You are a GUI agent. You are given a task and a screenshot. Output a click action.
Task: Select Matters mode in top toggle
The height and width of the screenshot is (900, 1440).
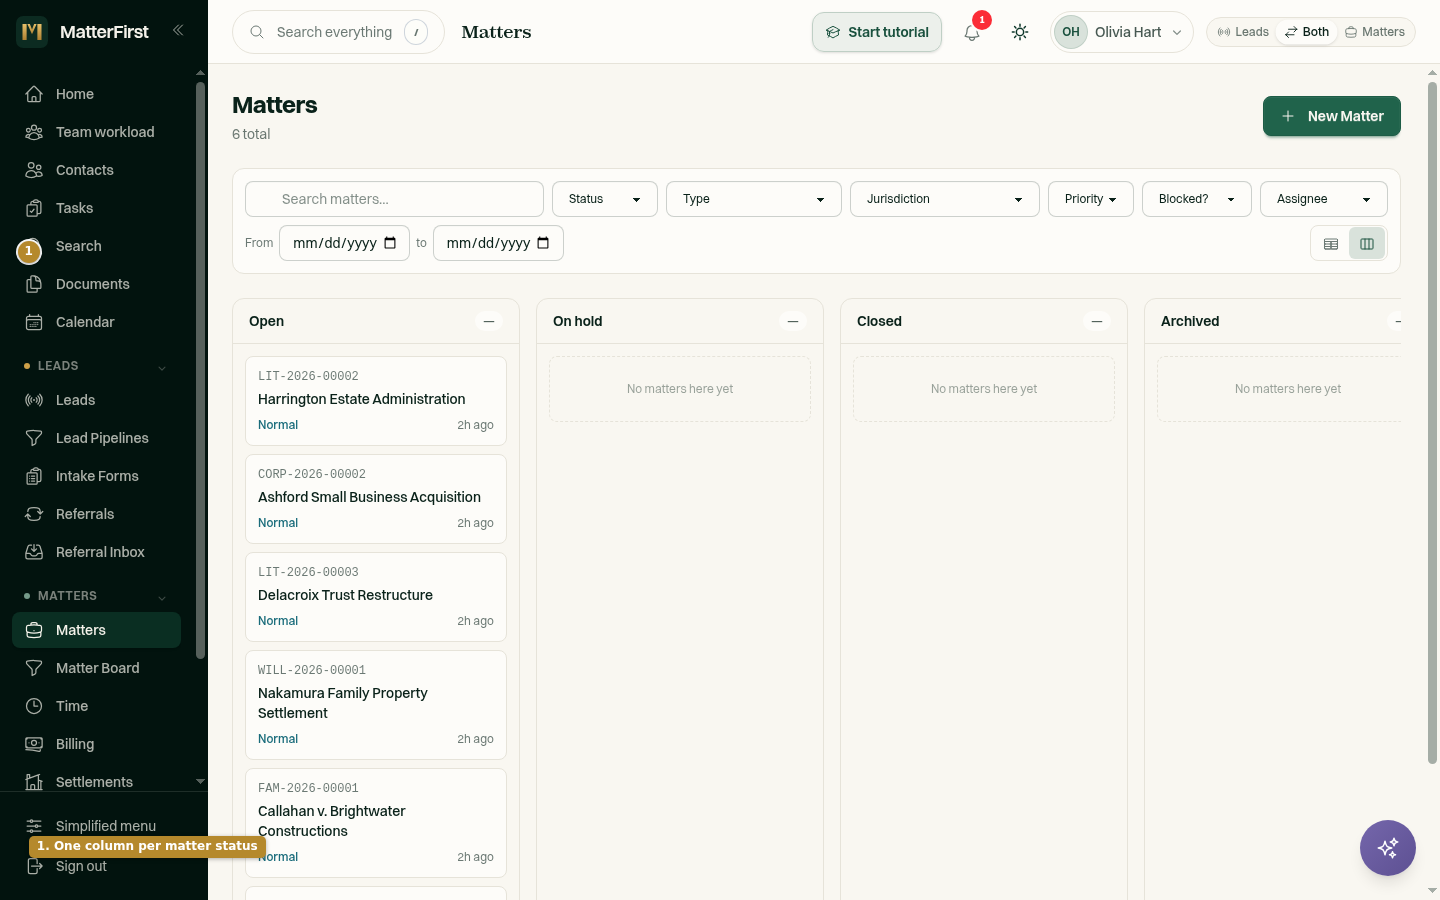pyautogui.click(x=1375, y=32)
